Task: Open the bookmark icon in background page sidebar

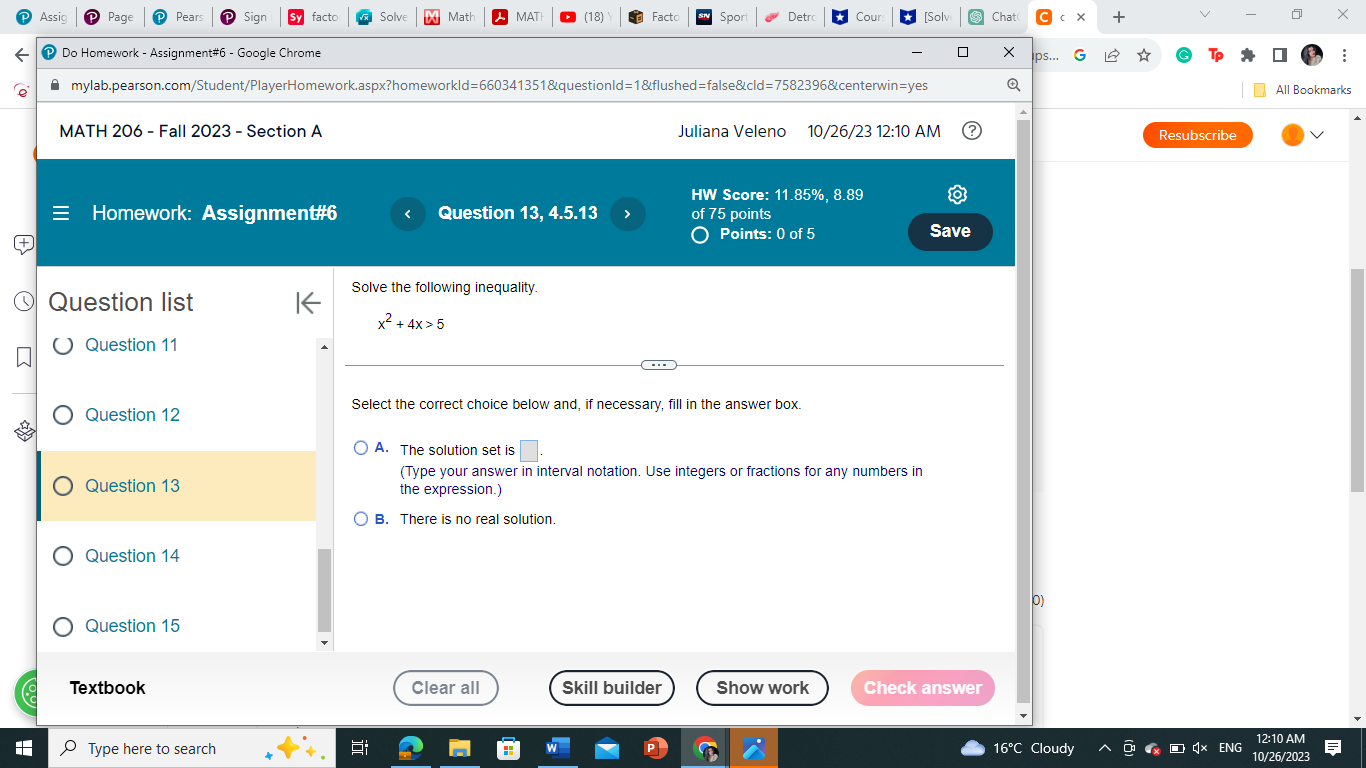Action: point(23,357)
